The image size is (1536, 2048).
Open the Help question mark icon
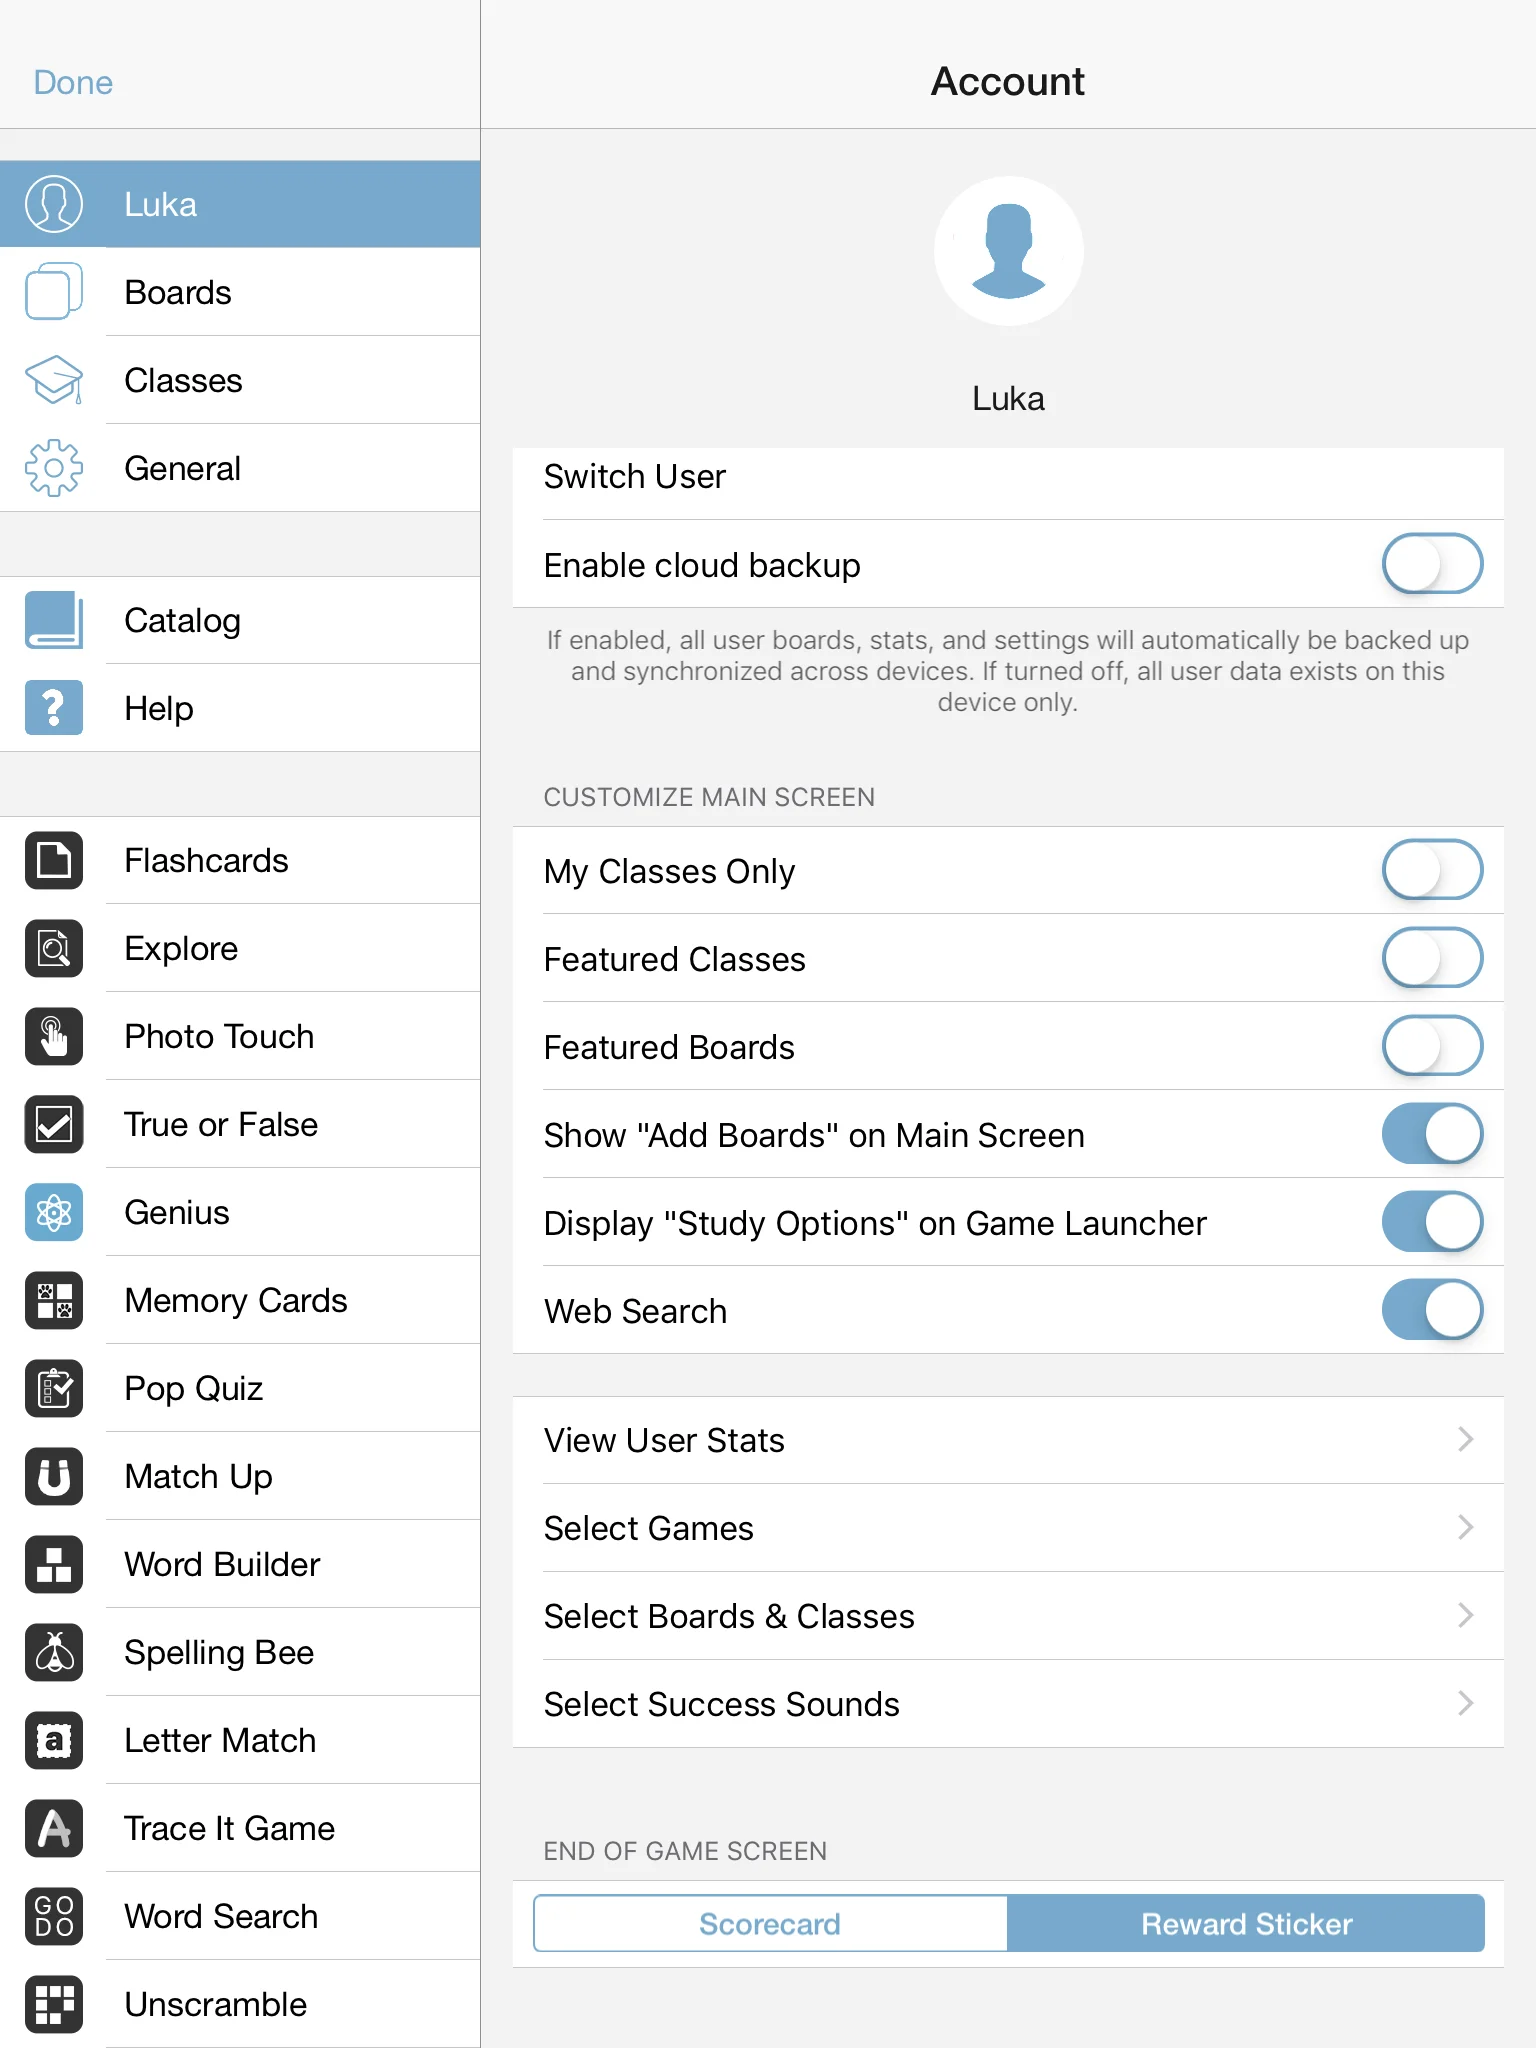(54, 708)
